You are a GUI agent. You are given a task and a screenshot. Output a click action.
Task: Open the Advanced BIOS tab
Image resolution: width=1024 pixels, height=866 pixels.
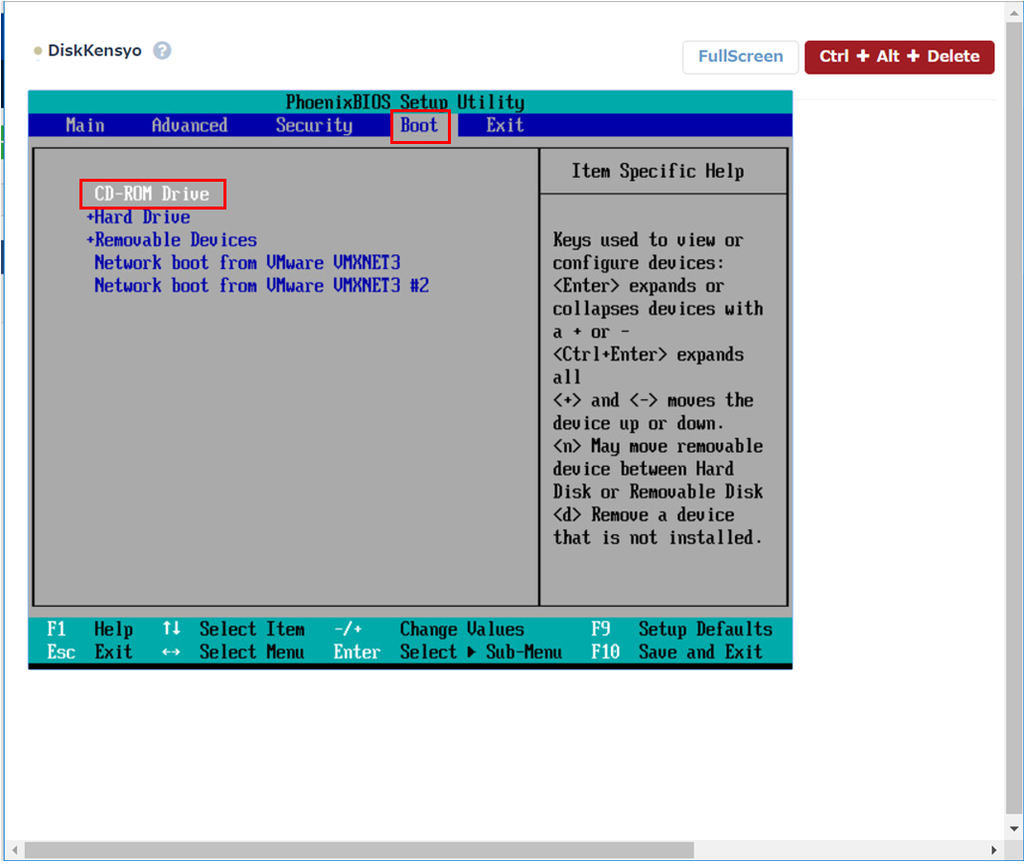189,125
